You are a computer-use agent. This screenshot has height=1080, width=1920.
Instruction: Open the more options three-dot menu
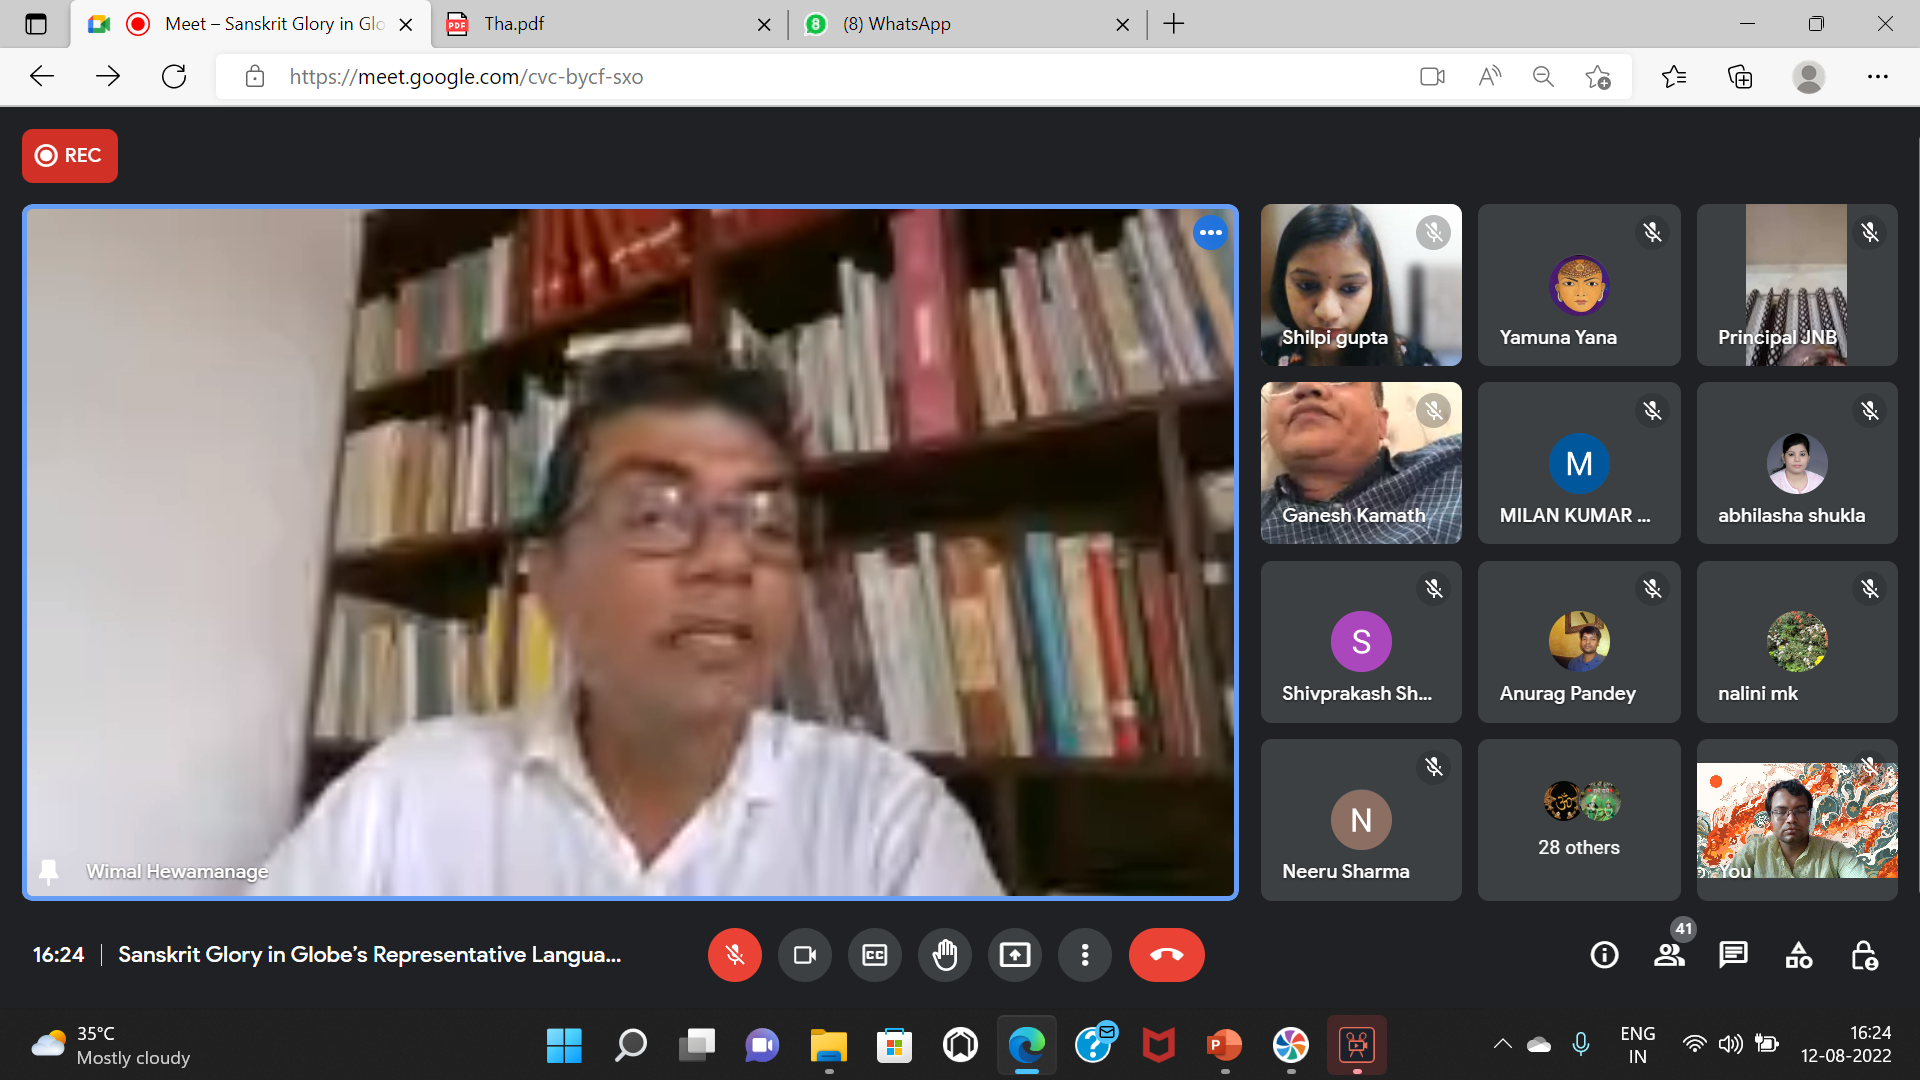[x=1084, y=955]
